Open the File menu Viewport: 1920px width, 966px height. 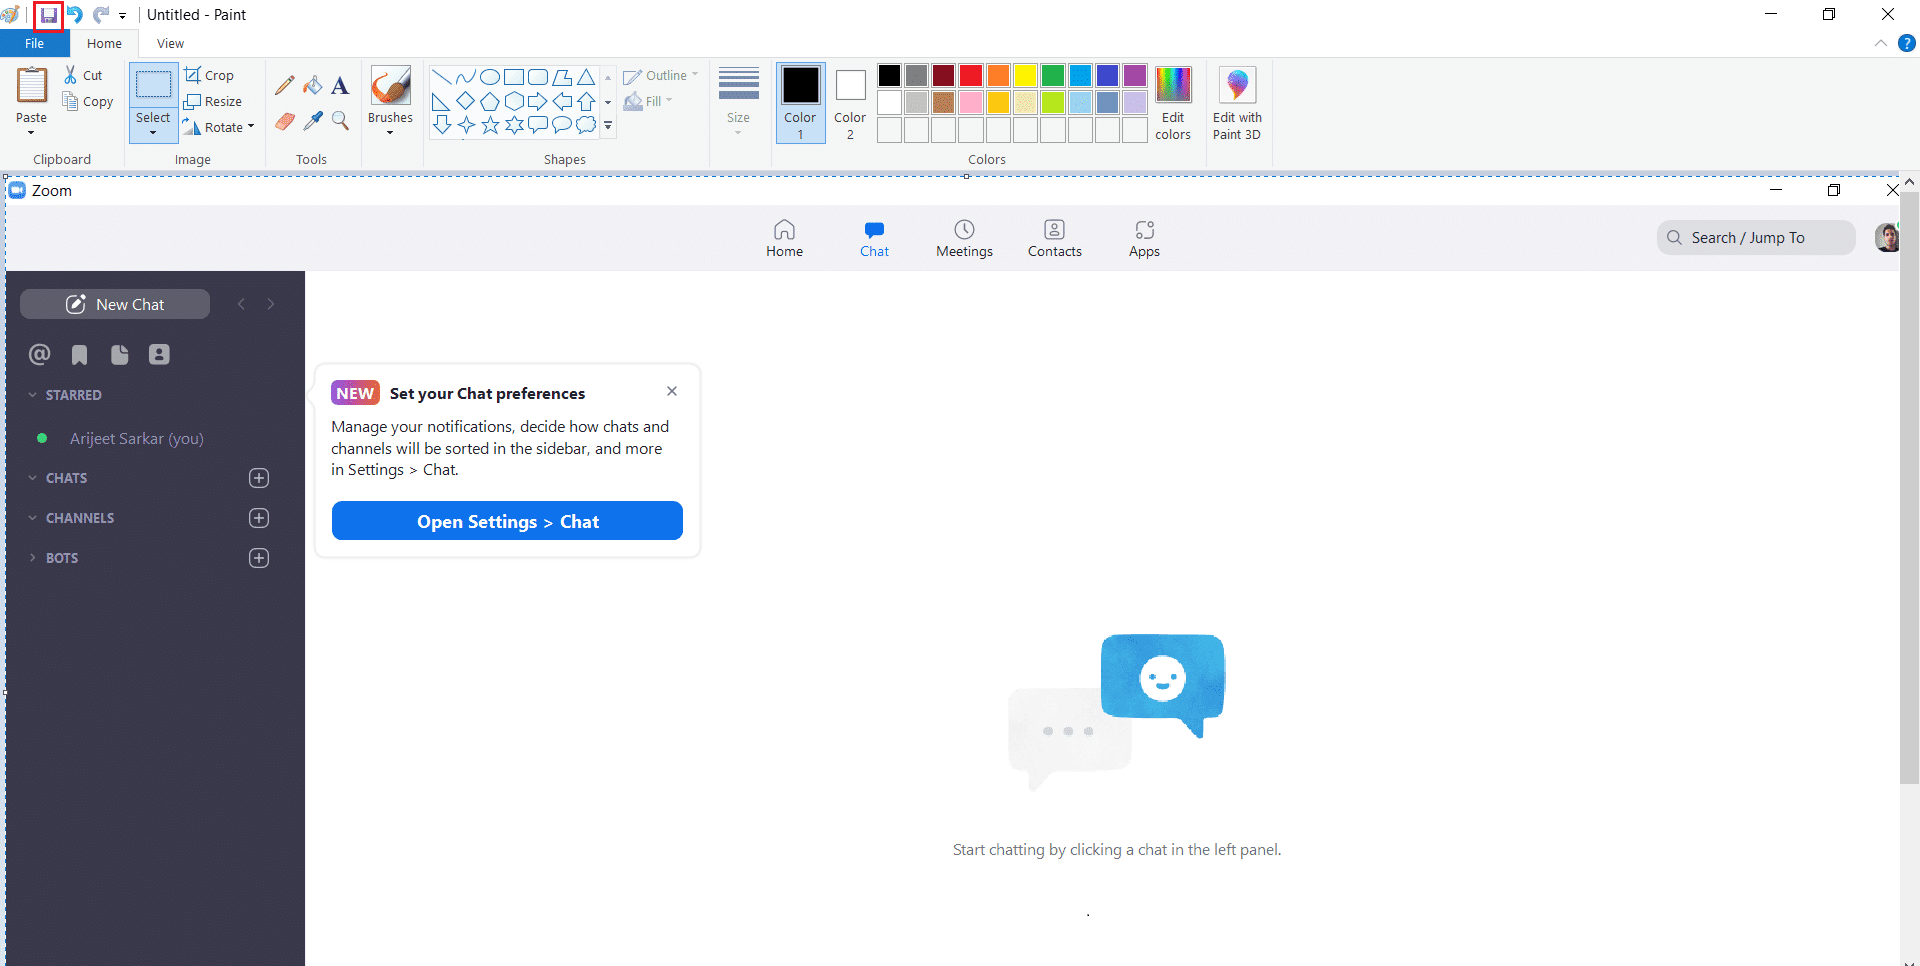tap(34, 43)
